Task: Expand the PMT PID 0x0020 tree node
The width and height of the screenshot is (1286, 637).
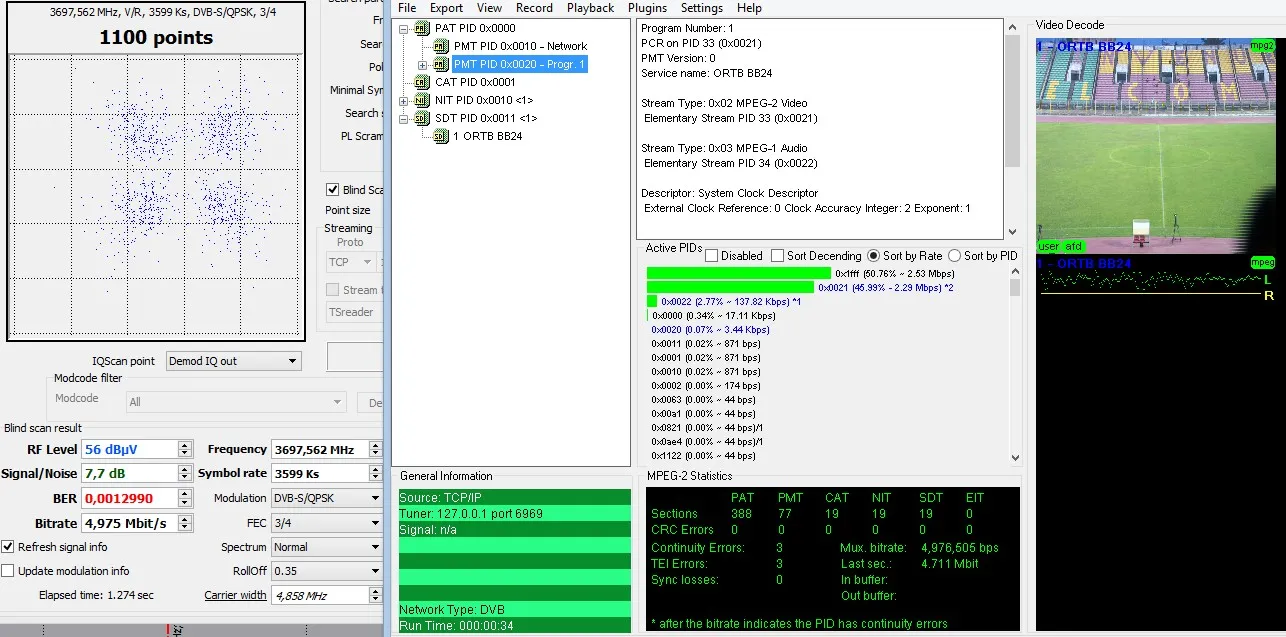Action: pos(422,65)
